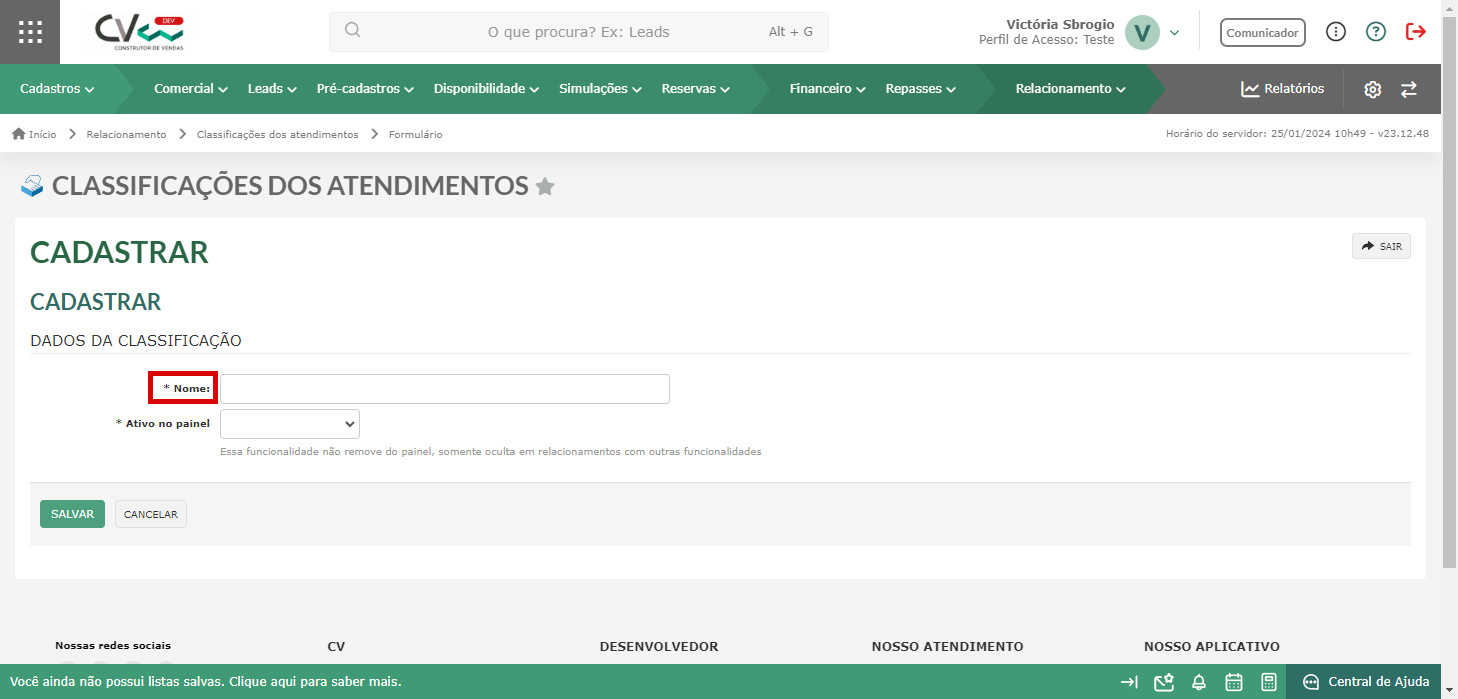1458x699 pixels.
Task: Go to Classificações dos atendimentos breadcrumb
Action: point(277,134)
